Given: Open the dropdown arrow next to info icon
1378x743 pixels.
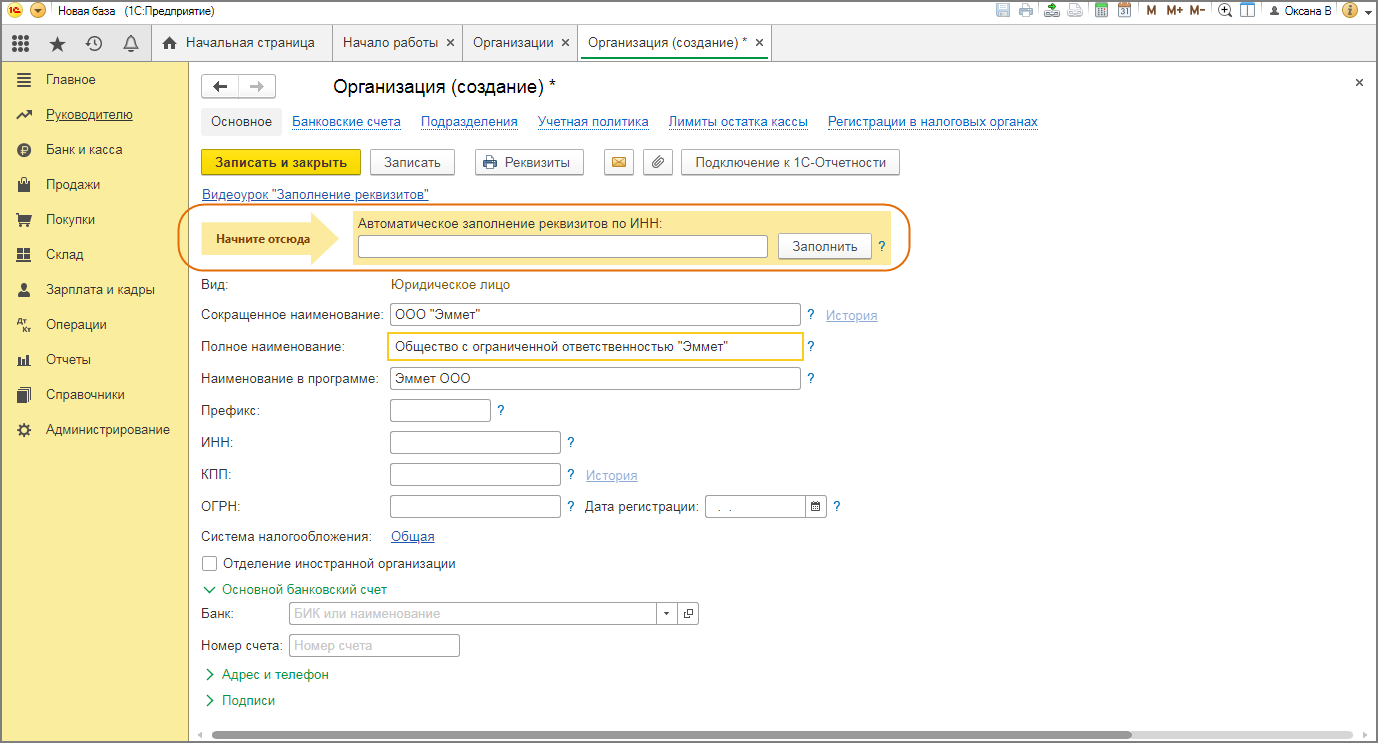Looking at the screenshot, I should [1366, 11].
